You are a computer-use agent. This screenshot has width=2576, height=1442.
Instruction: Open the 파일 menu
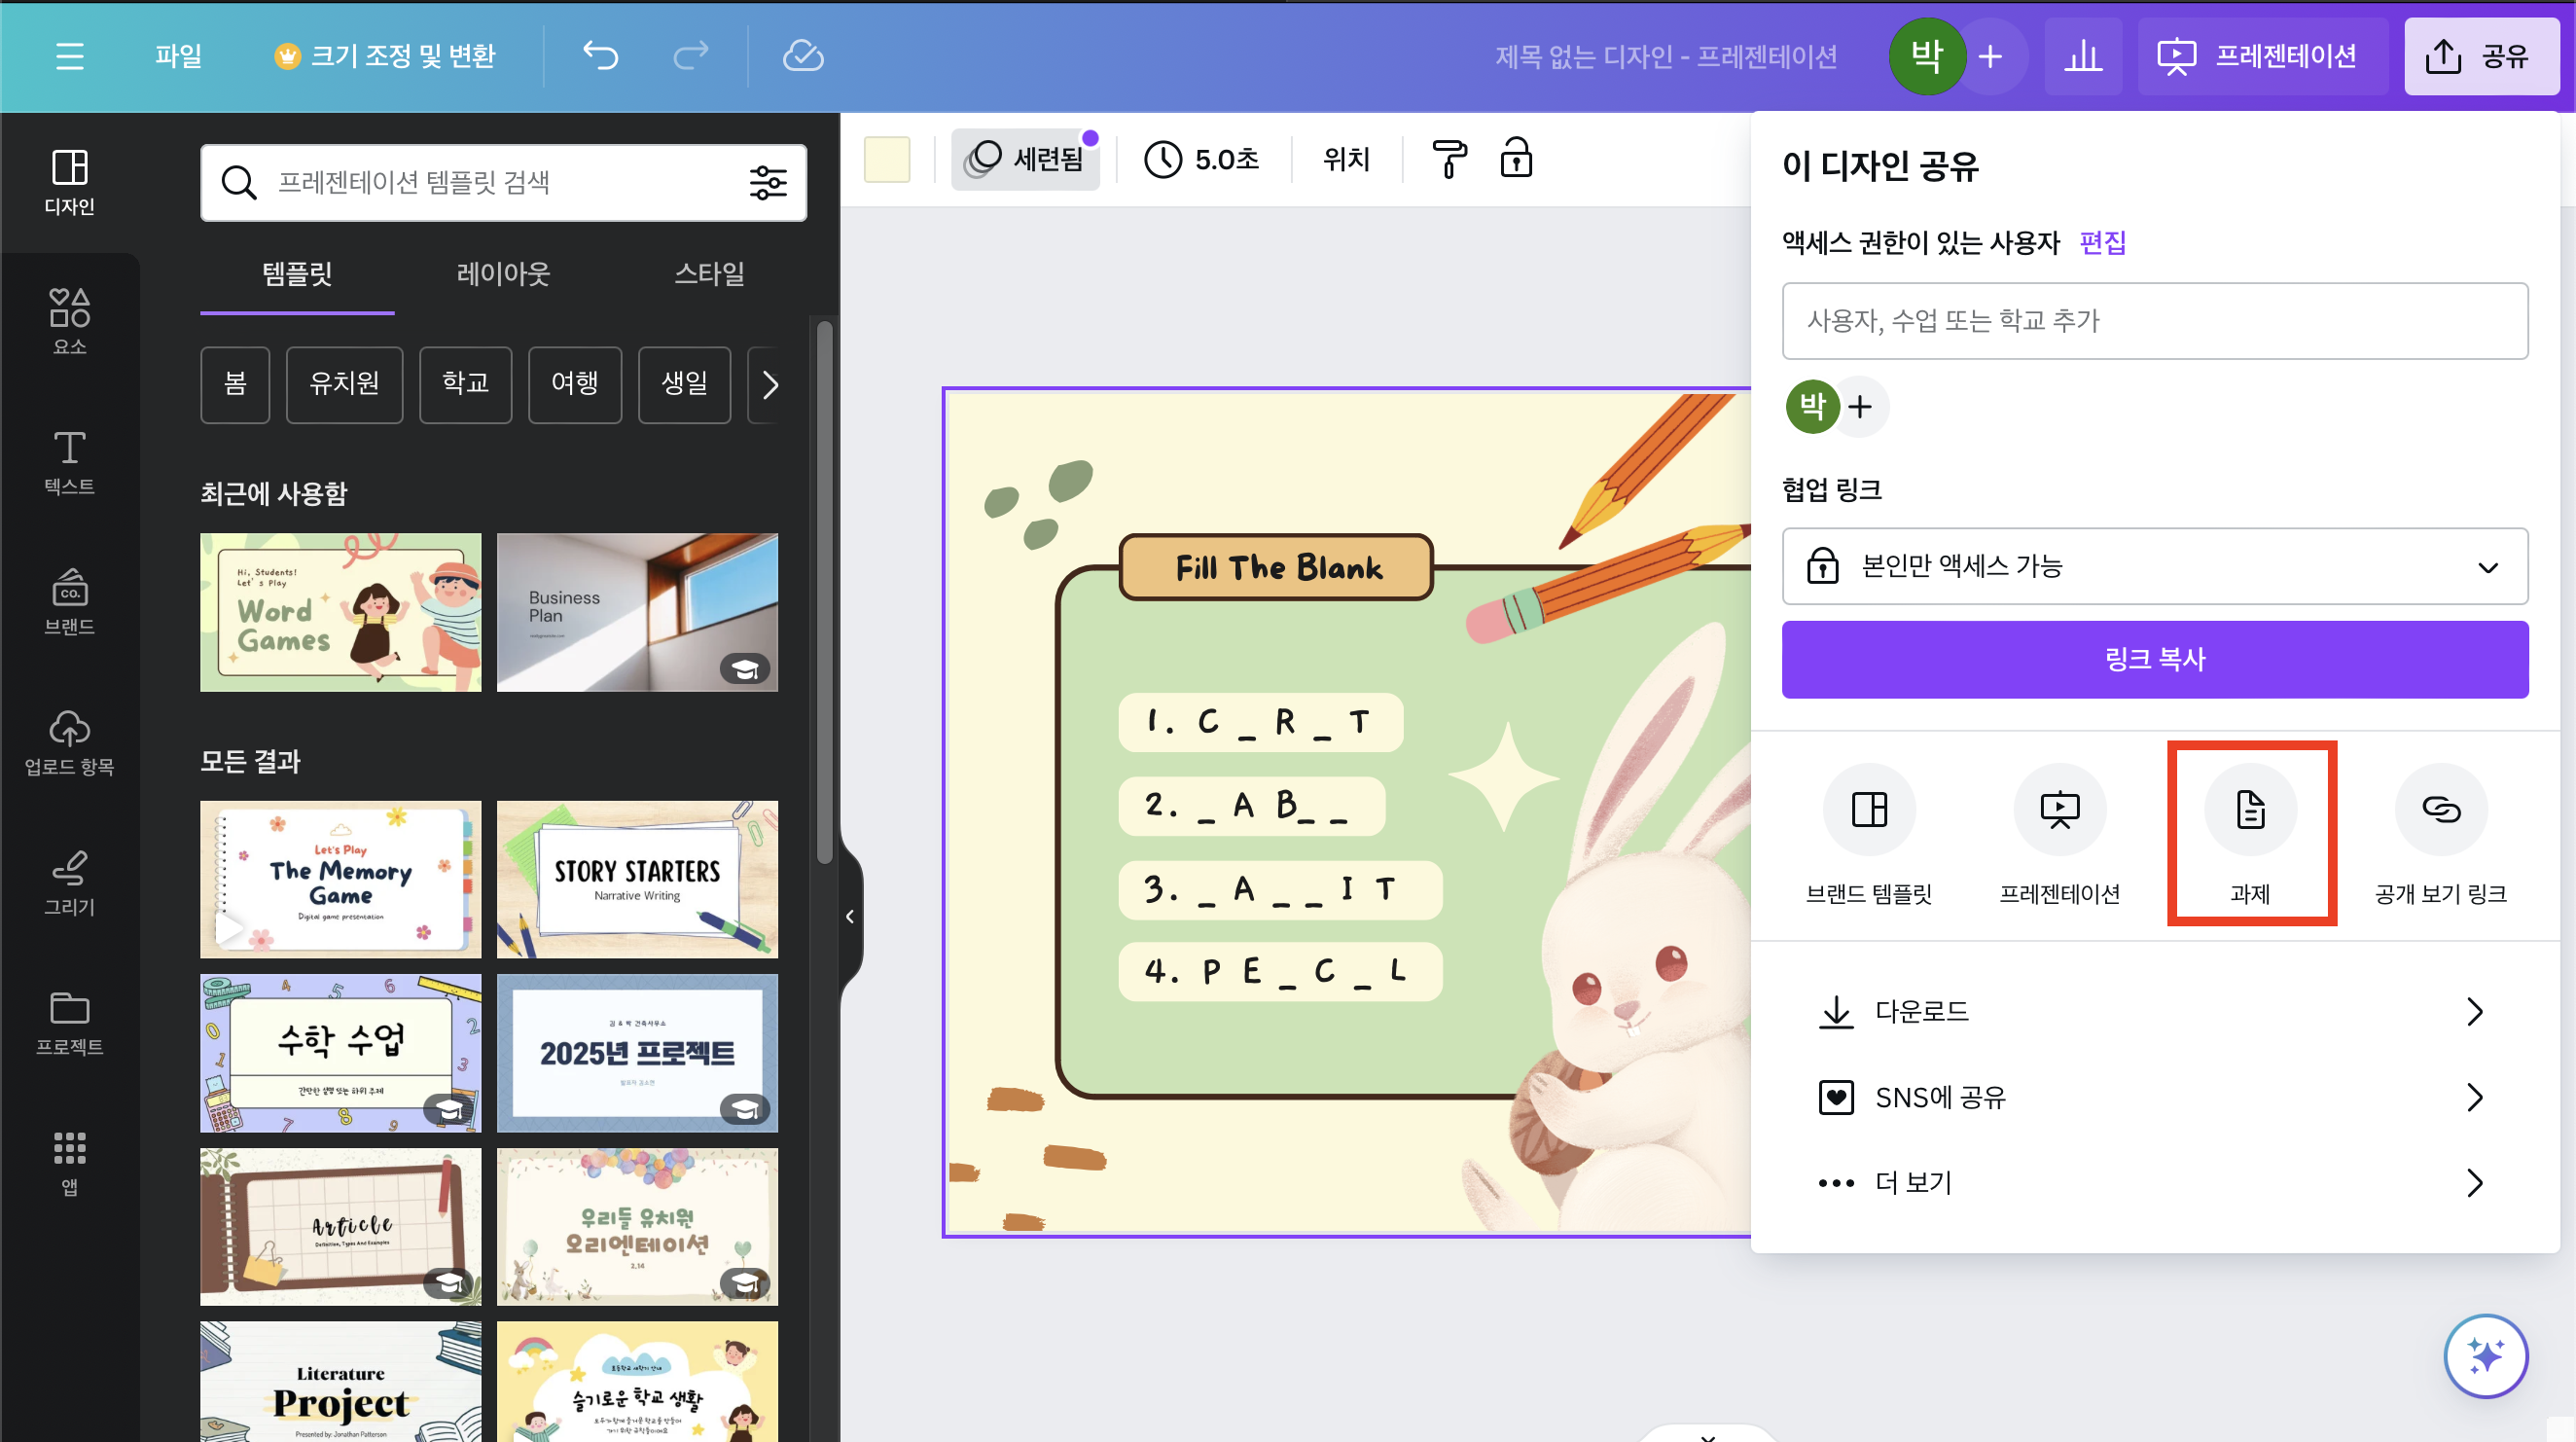178,56
